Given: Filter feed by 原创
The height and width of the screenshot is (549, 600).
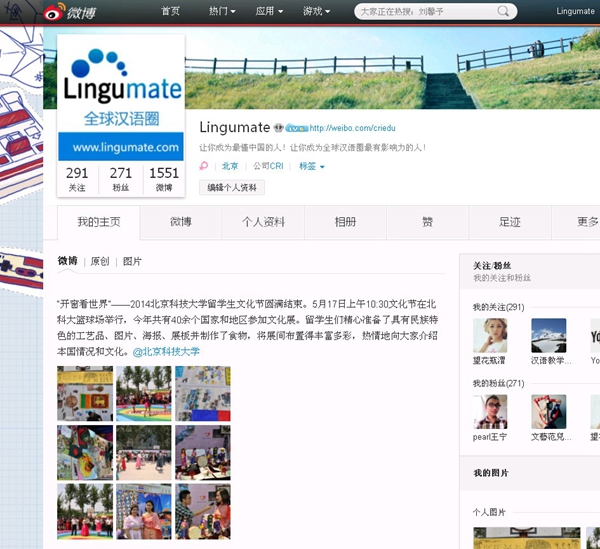Looking at the screenshot, I should click(100, 261).
